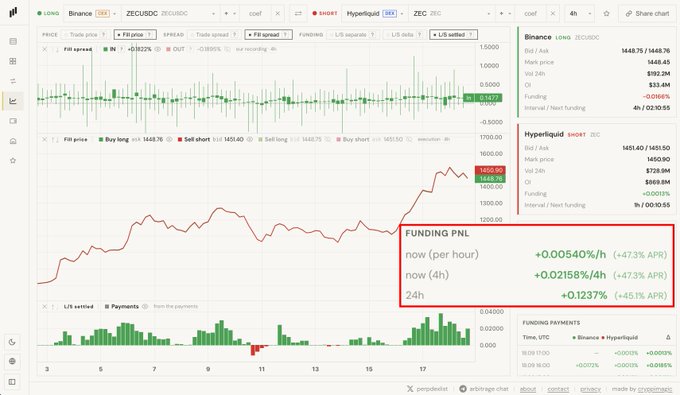Viewport: 680px width, 395px height.
Task: Open the contact link in footer
Action: tap(558, 389)
